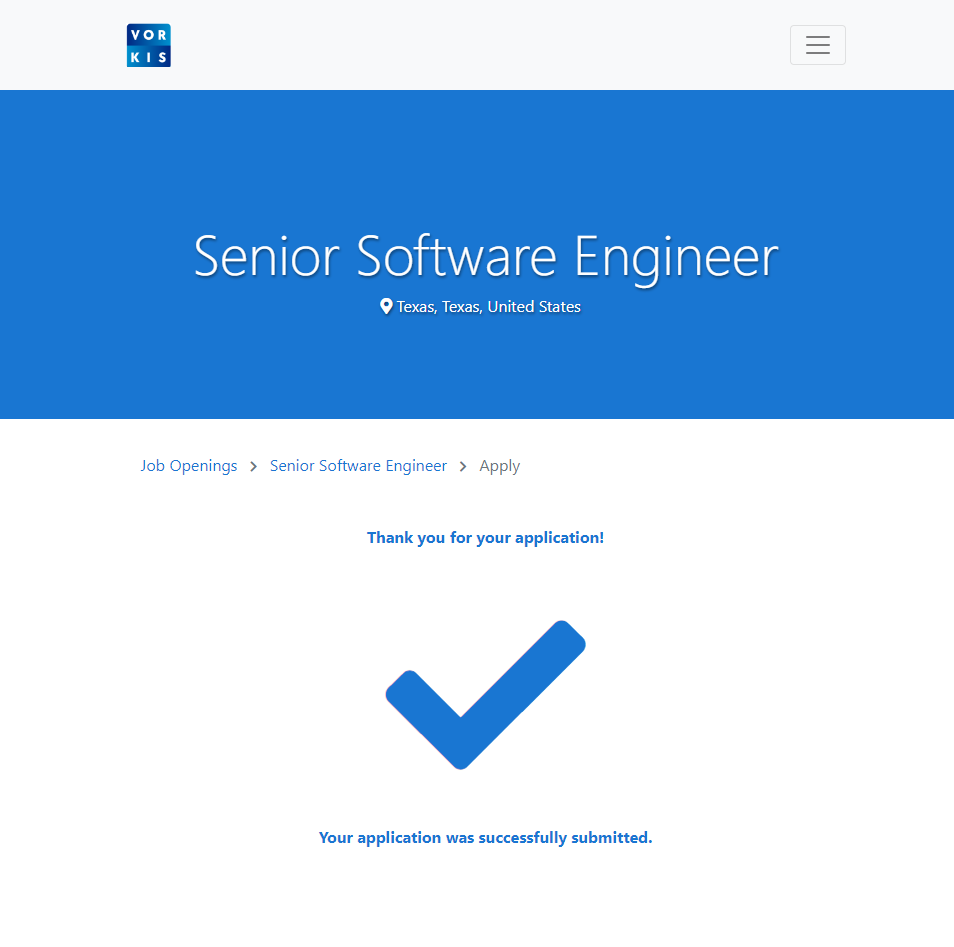
Task: Go to the Job Openings breadcrumb link
Action: (189, 466)
